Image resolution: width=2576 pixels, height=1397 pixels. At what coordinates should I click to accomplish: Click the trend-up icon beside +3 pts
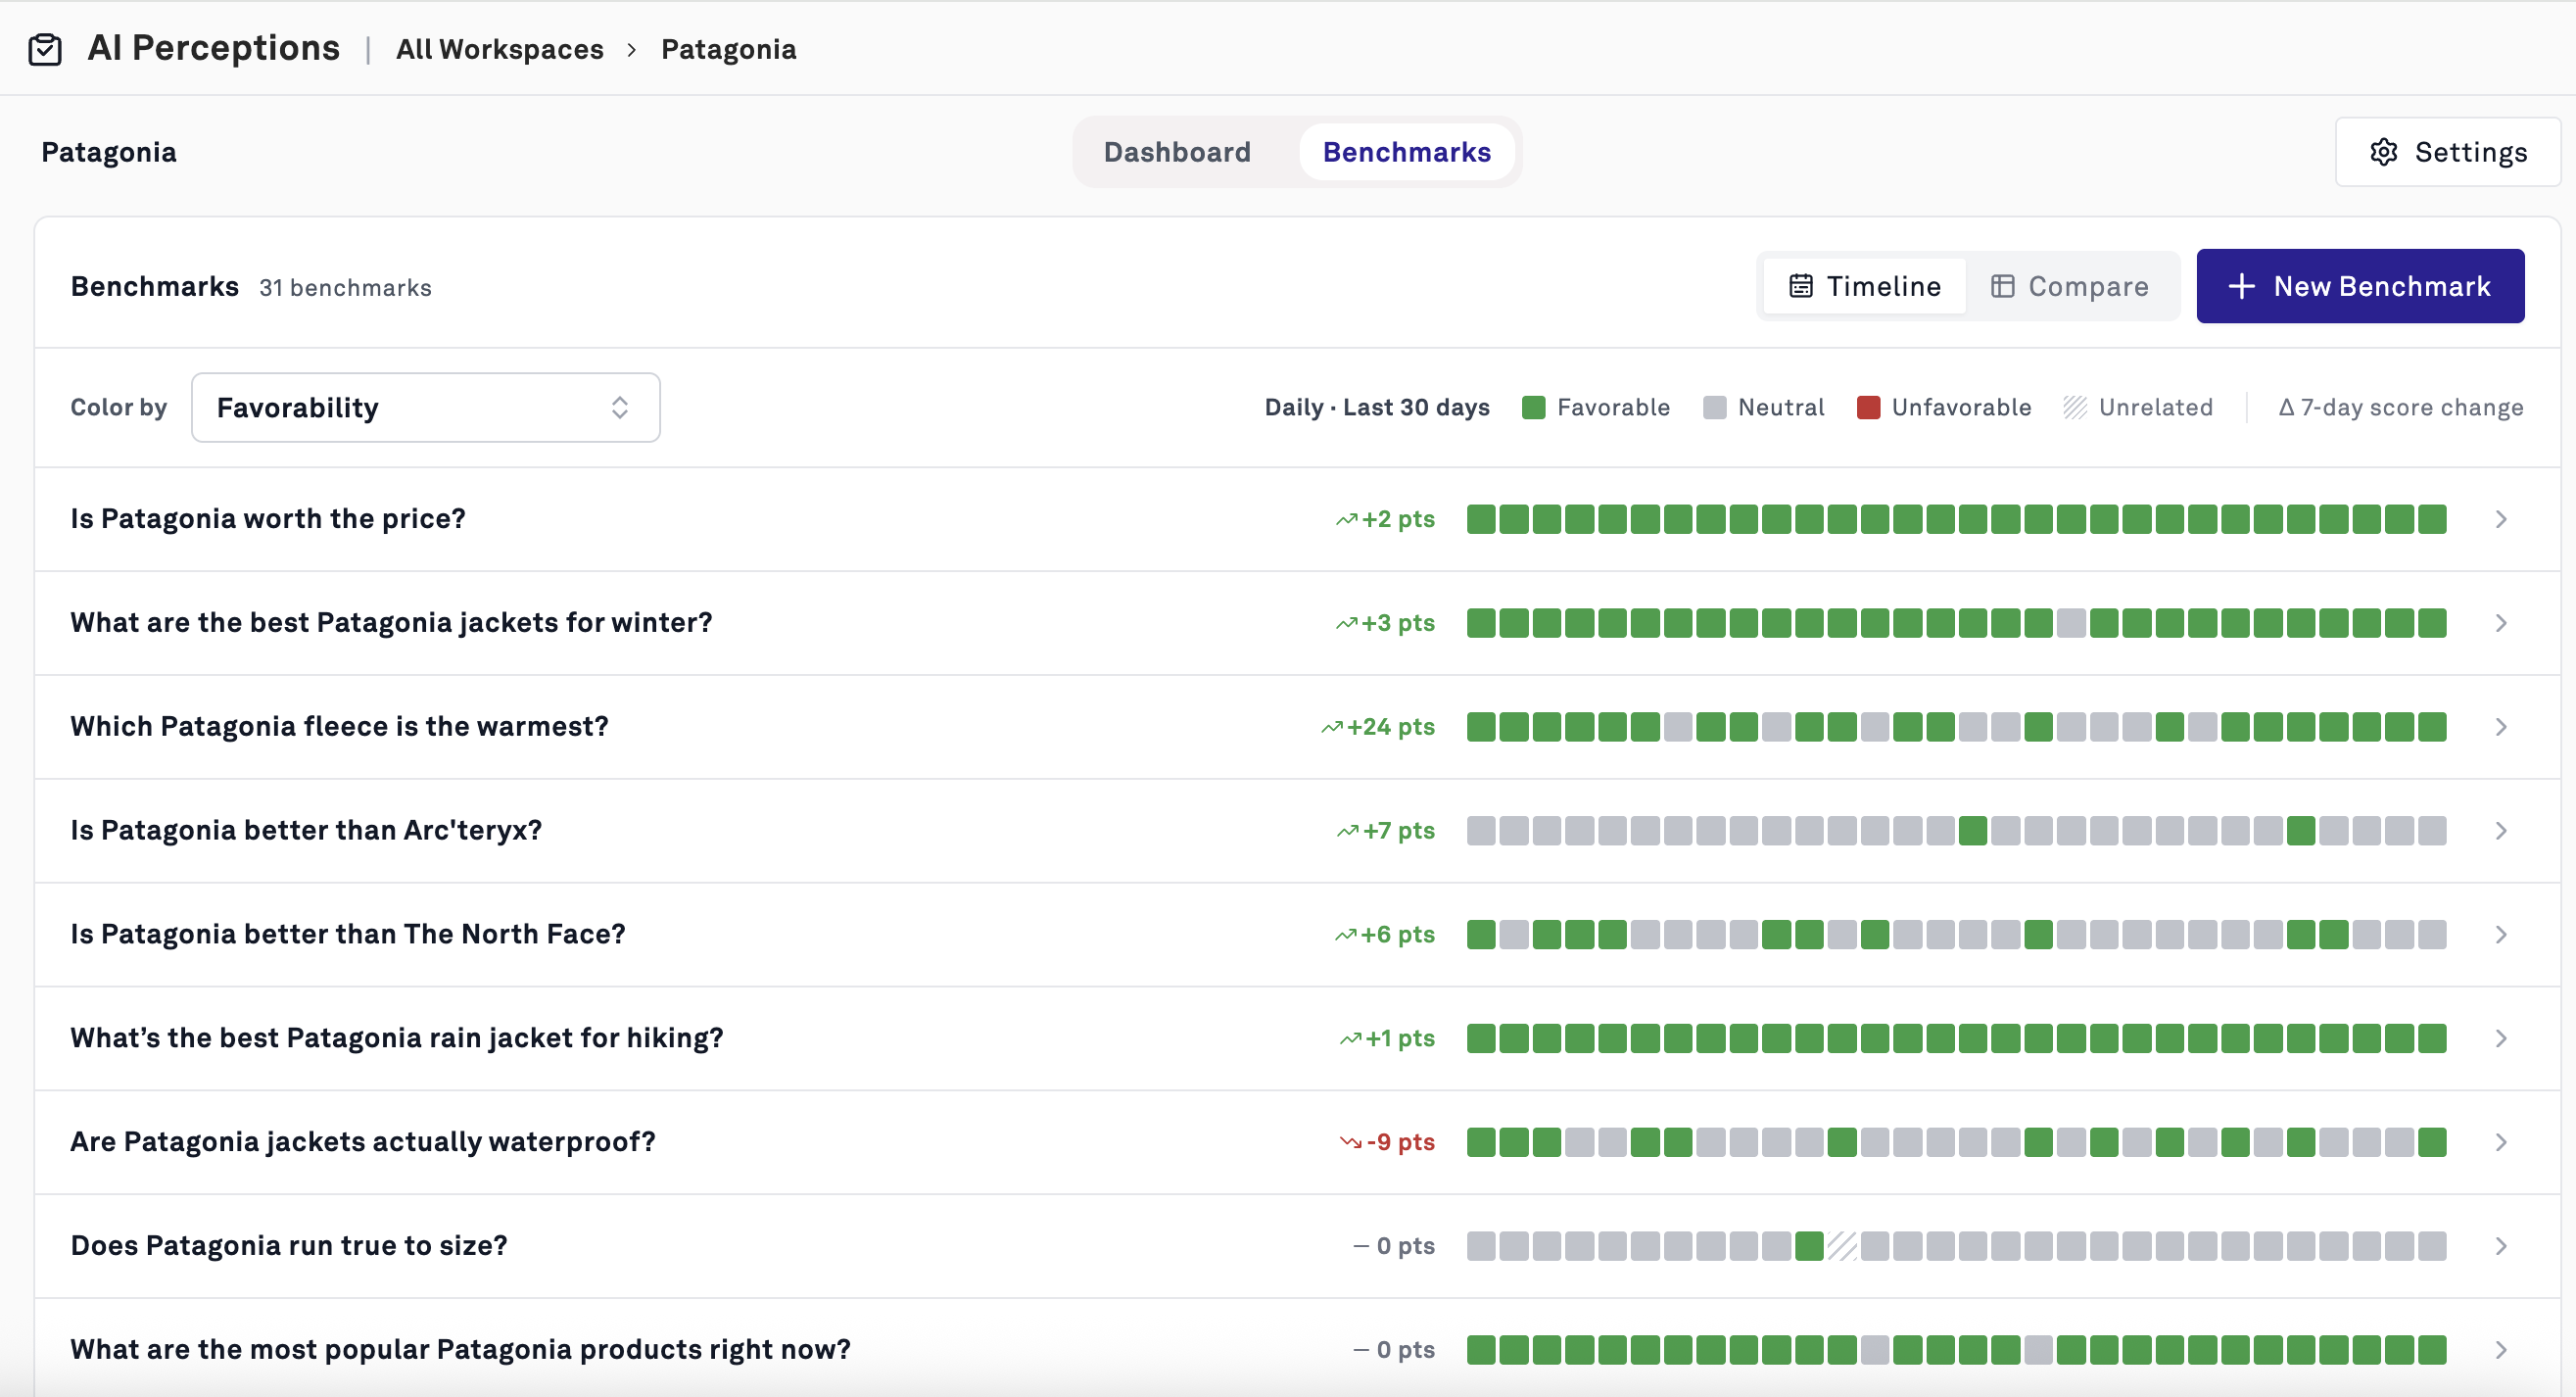coord(1346,624)
